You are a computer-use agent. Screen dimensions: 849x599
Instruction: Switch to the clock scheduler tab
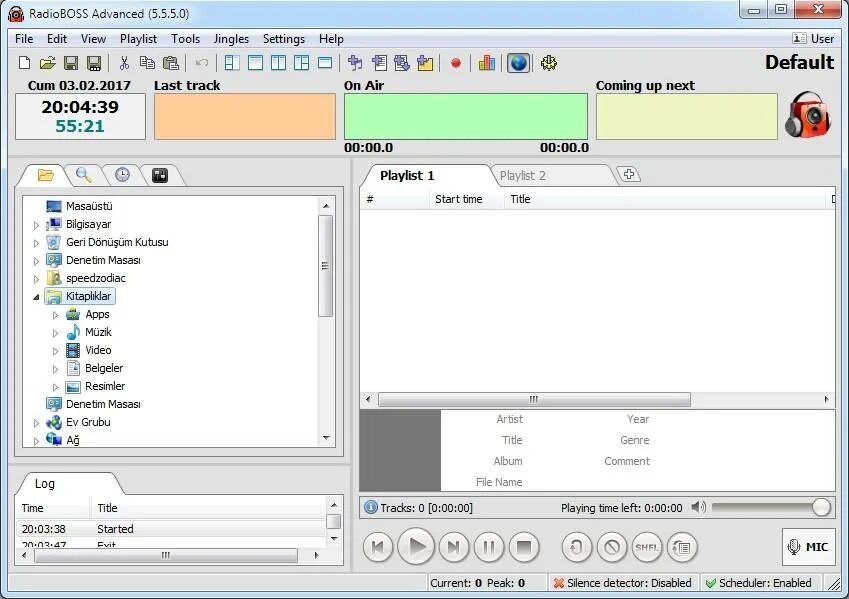(122, 175)
